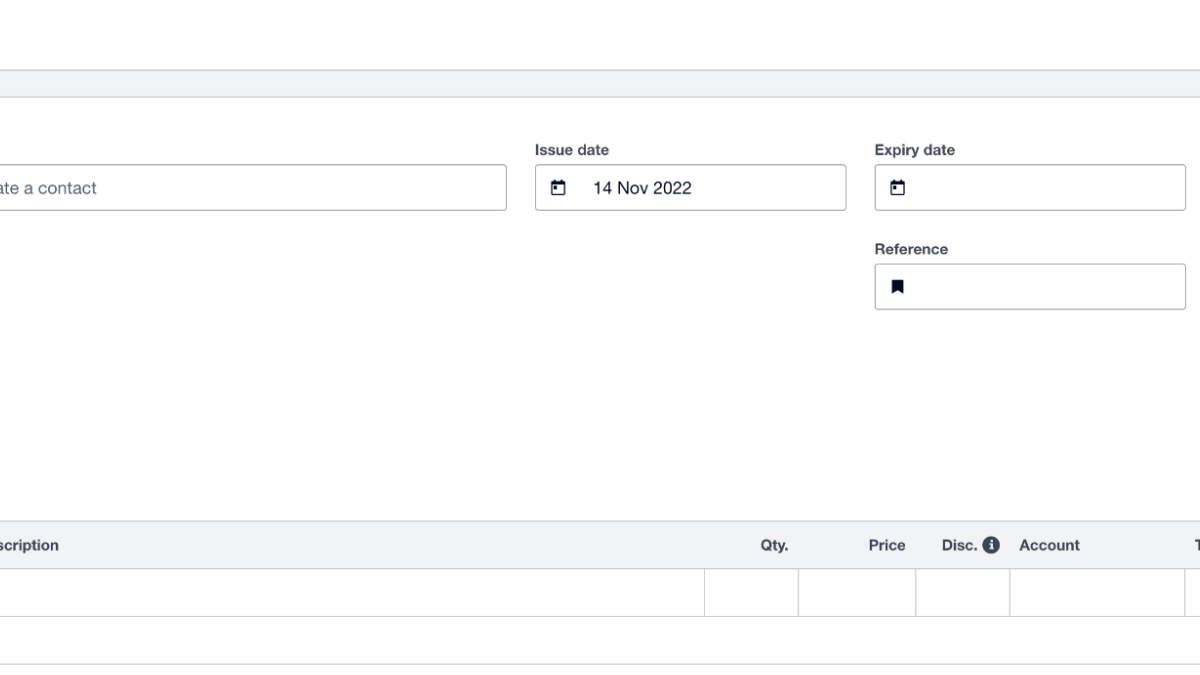
Task: Click the Reference bookmark icon
Action: (x=898, y=287)
